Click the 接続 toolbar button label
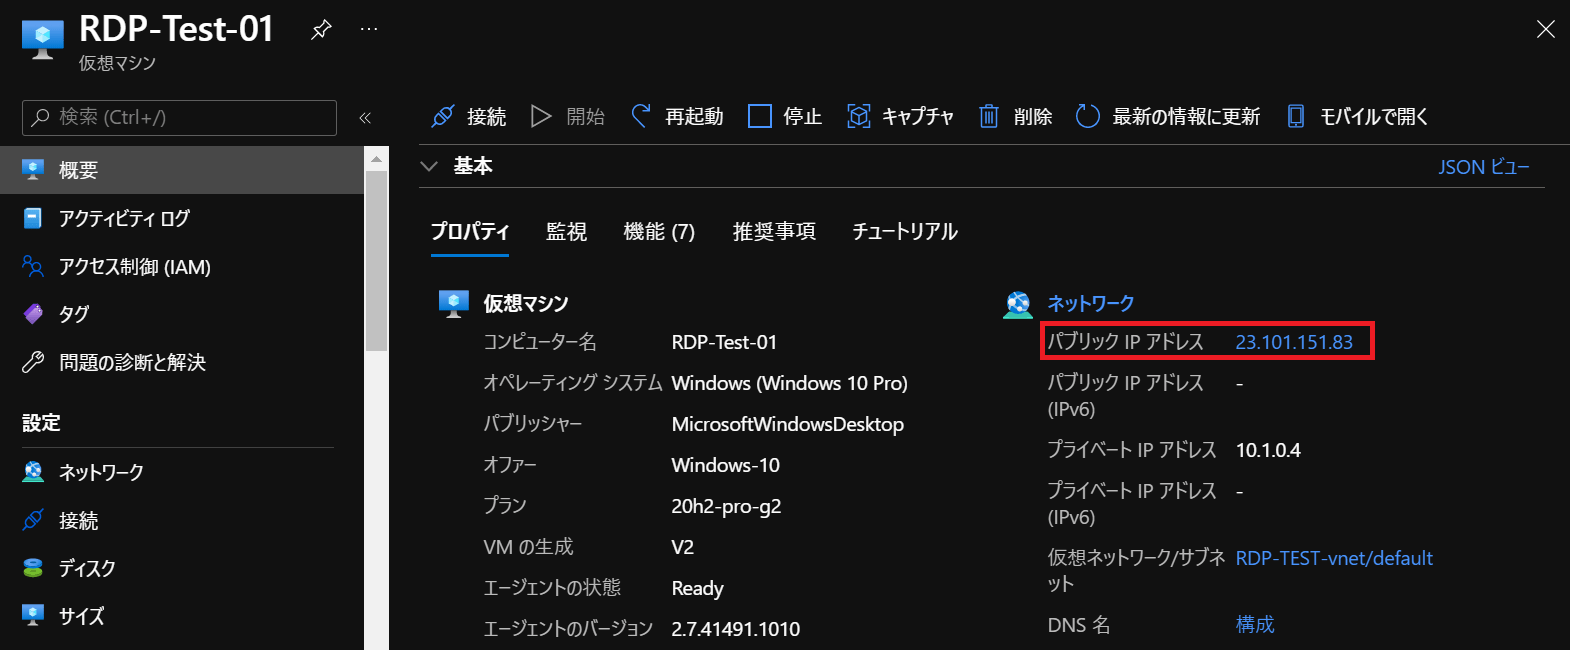The width and height of the screenshot is (1570, 650). 487,117
